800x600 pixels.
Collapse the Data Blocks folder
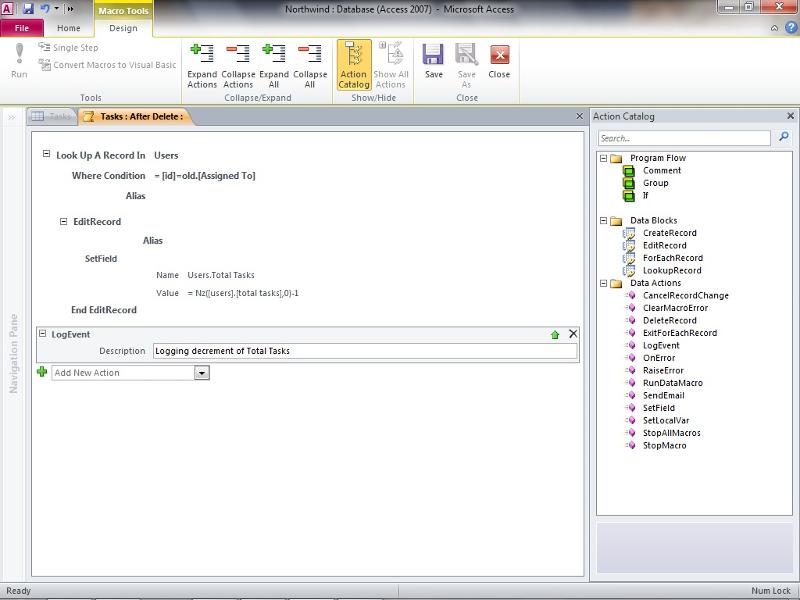(604, 220)
